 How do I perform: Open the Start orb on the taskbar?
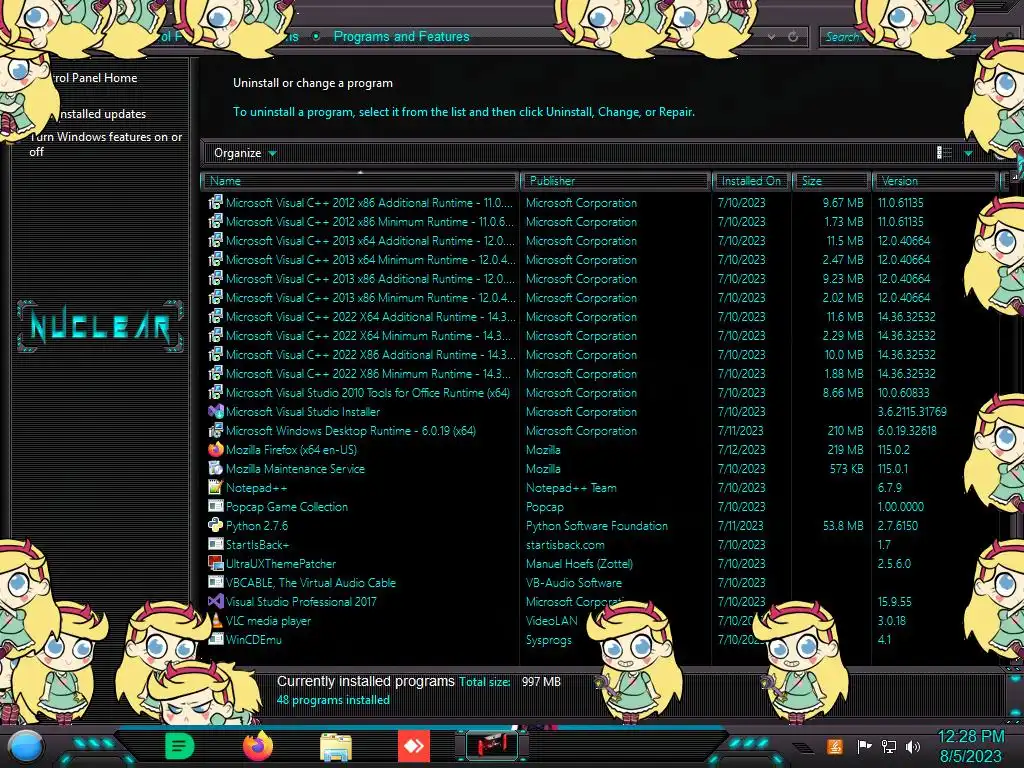point(26,747)
